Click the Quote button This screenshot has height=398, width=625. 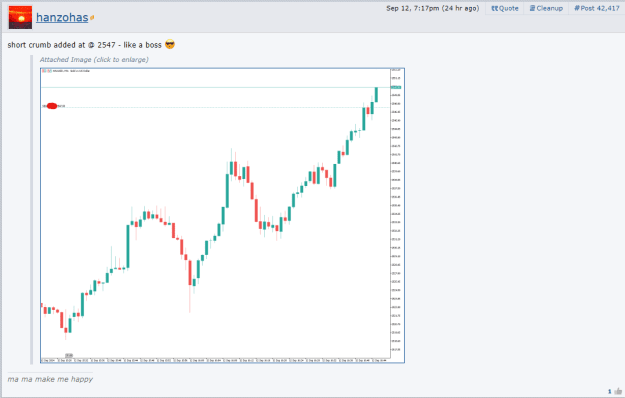(x=505, y=8)
